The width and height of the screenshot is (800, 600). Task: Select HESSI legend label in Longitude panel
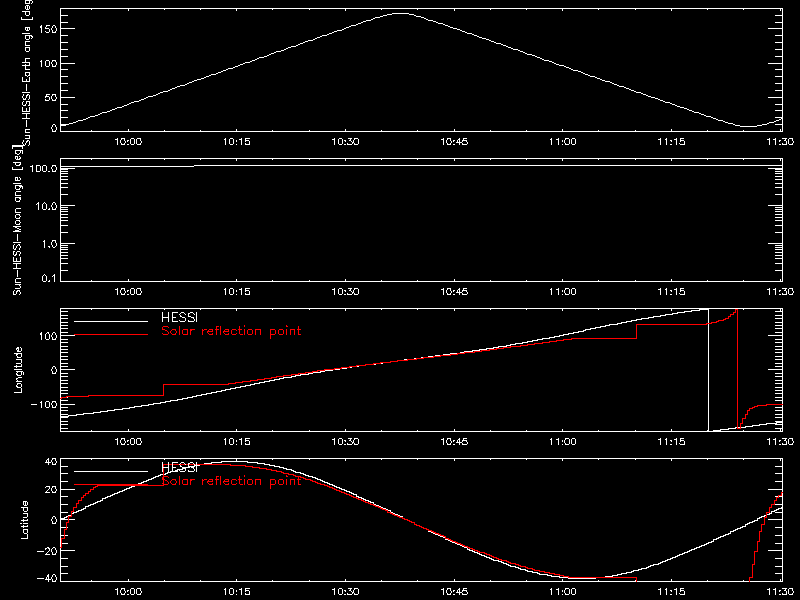[179, 317]
